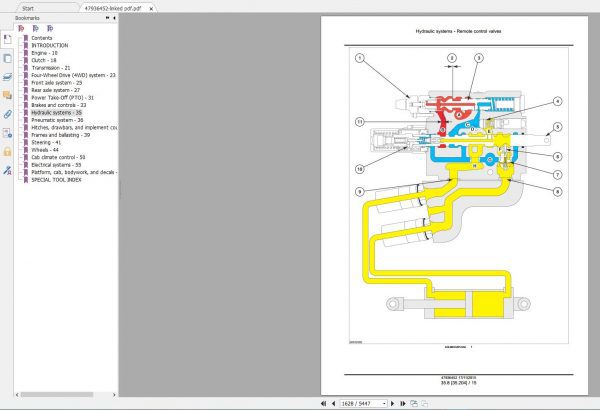Click the previous view navigation icon
600x410 pixels.
click(x=414, y=403)
